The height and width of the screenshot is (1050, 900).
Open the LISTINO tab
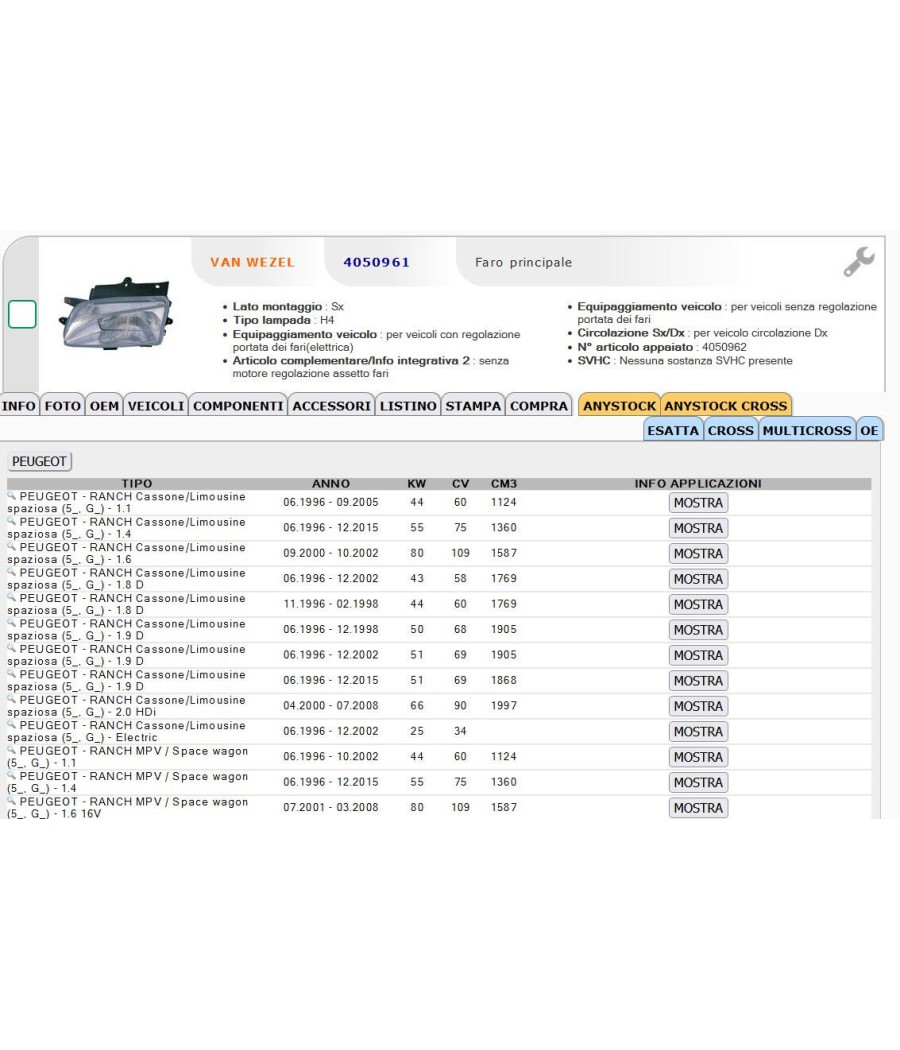pyautogui.click(x=408, y=406)
